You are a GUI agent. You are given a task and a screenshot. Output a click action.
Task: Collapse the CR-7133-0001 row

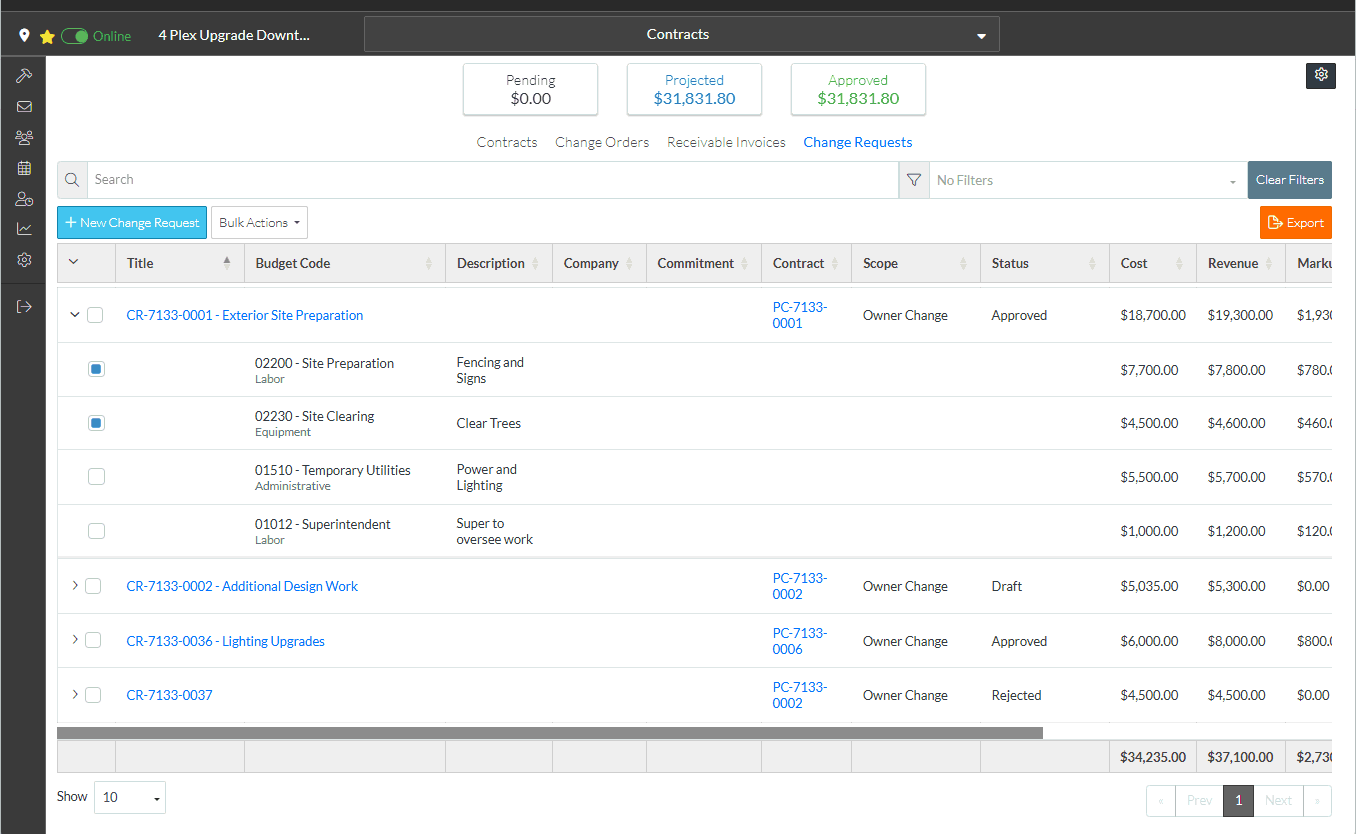[74, 314]
